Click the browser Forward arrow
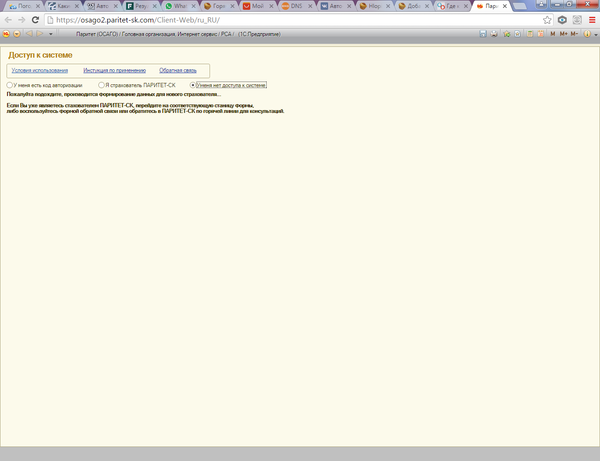This screenshot has width=600, height=461. (21, 20)
